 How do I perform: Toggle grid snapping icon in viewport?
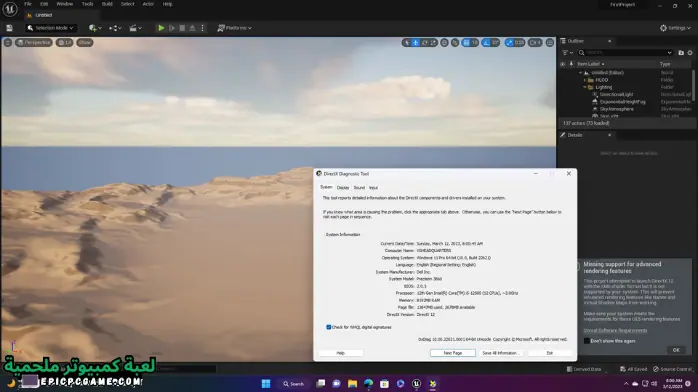pos(466,43)
